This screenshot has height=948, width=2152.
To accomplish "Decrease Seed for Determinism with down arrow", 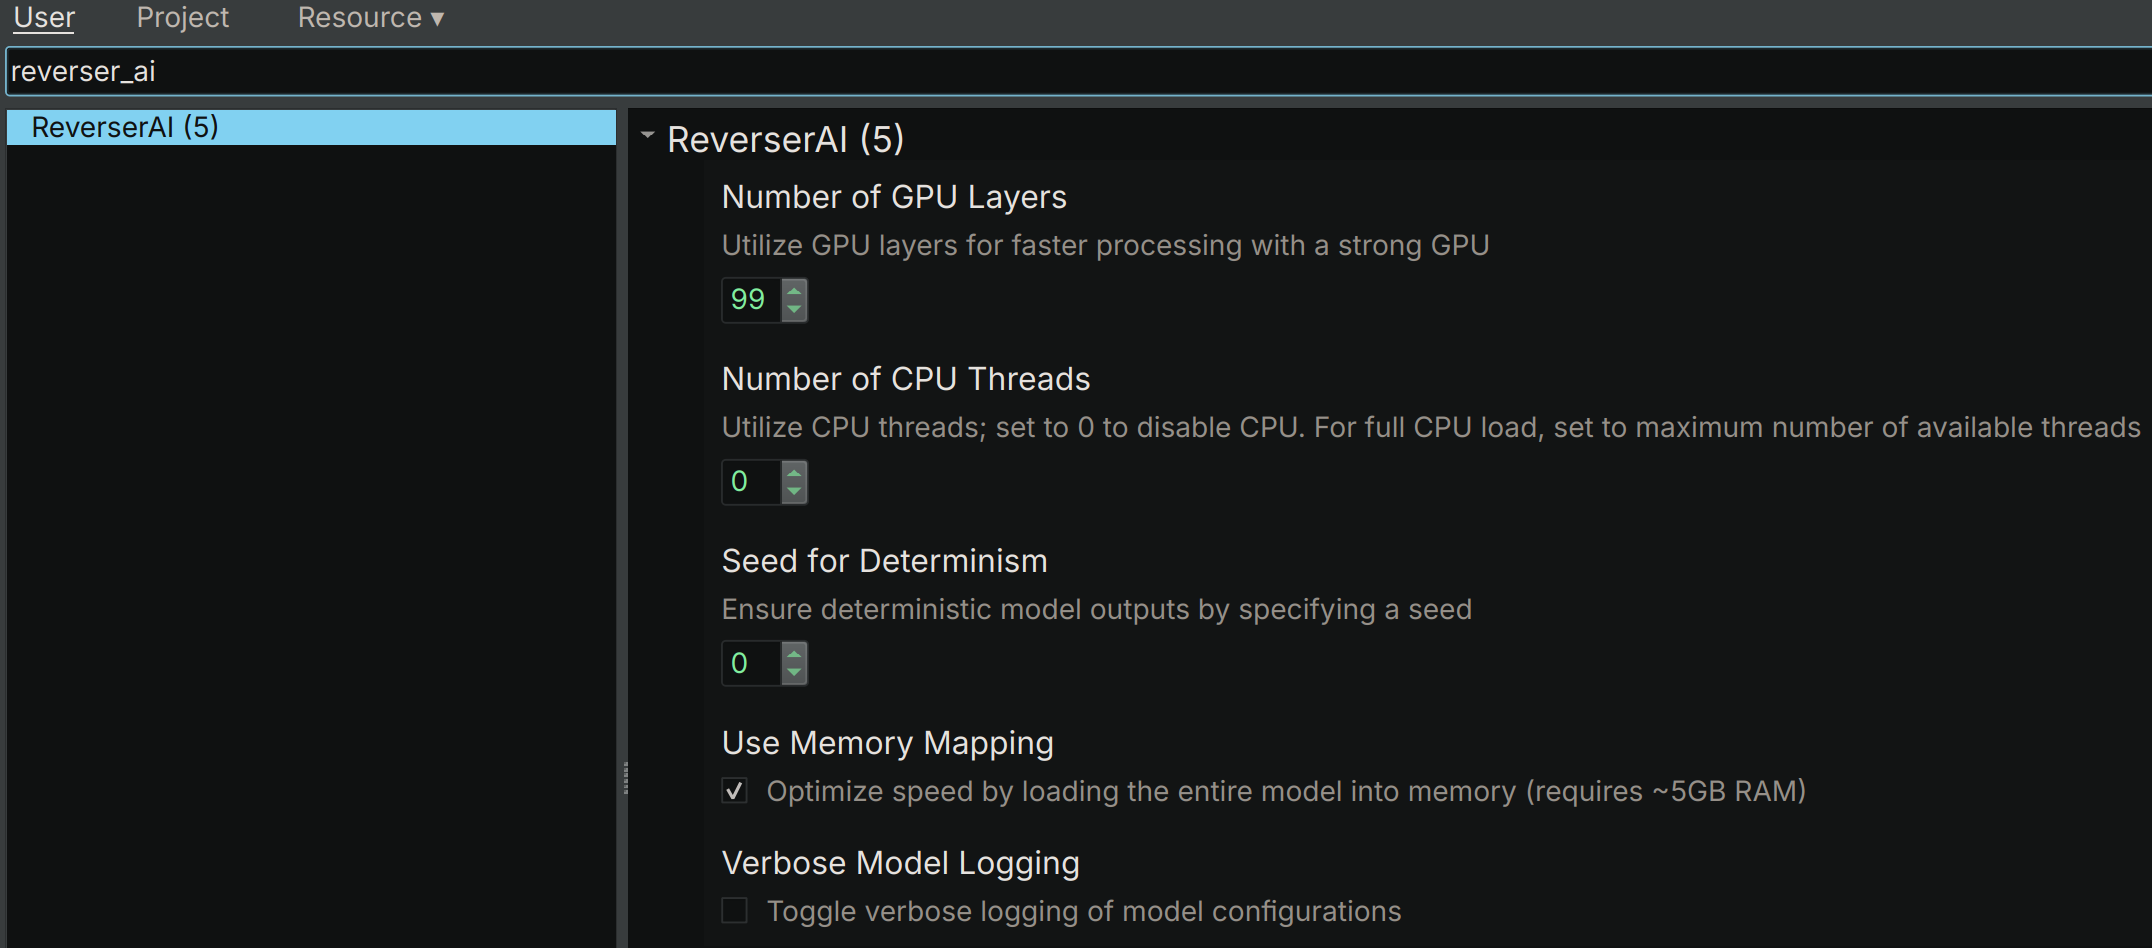I will point(794,674).
